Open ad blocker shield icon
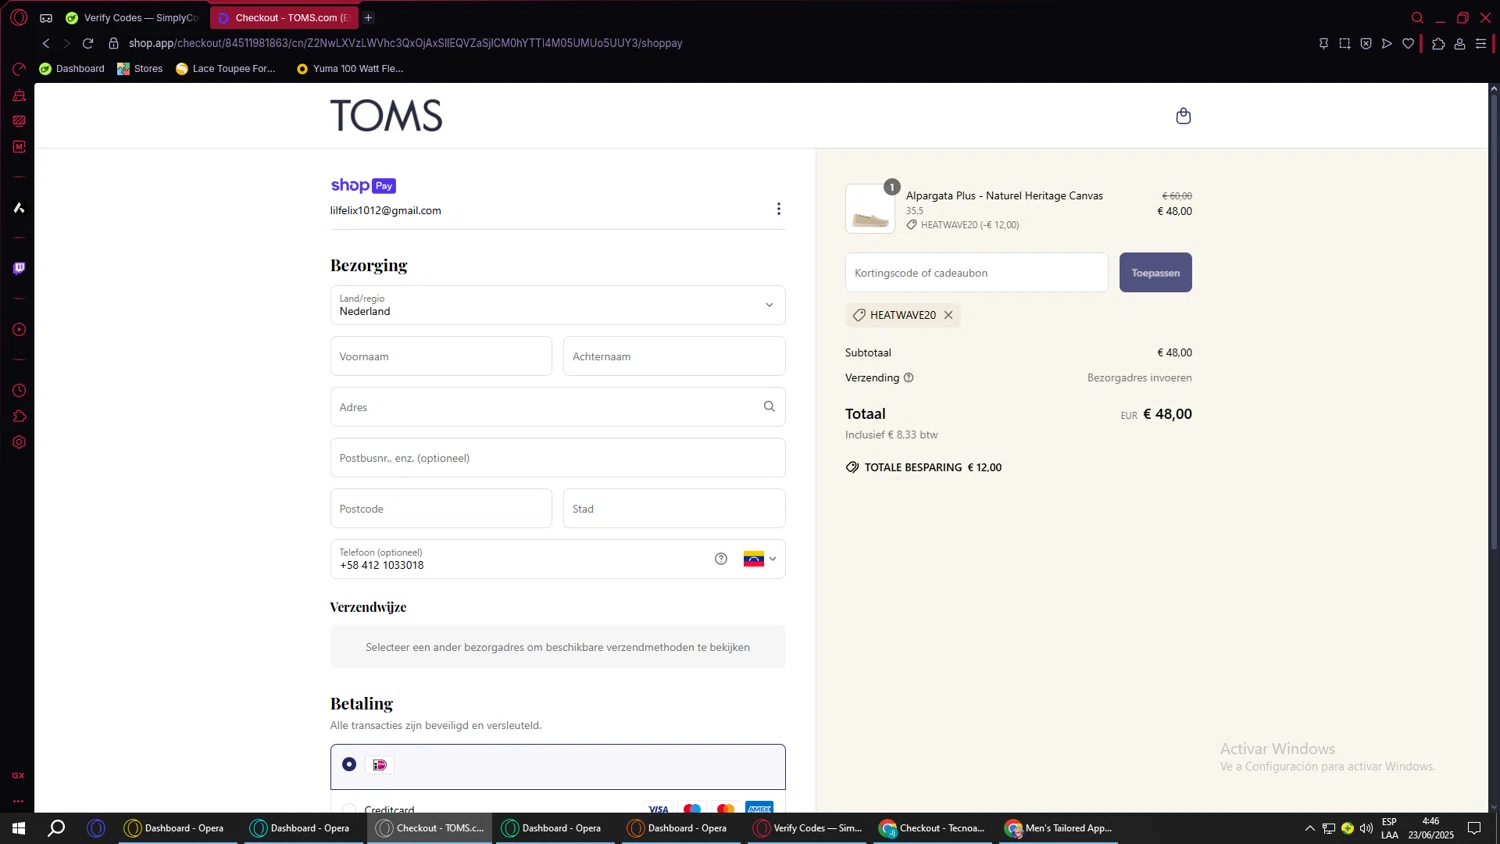 1365,43
